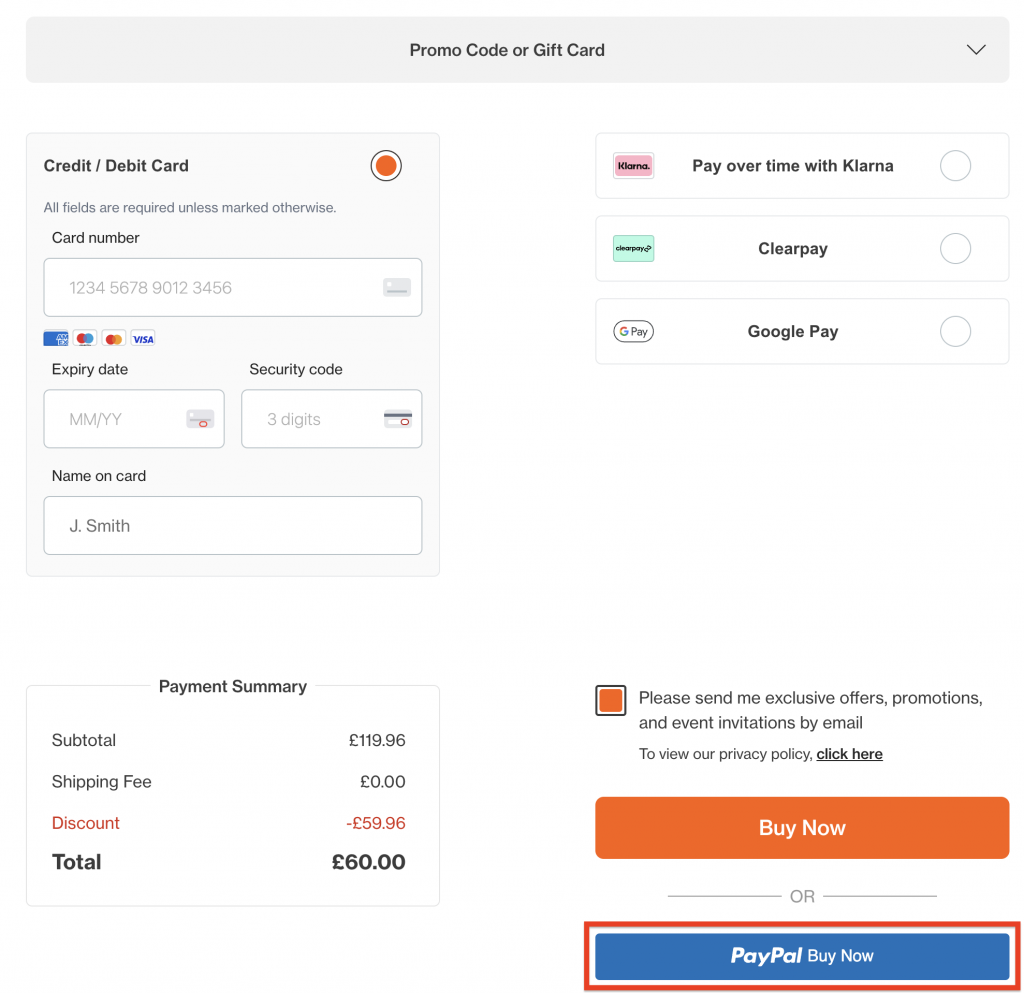Uncheck the exclusive offers email checkbox

pyautogui.click(x=611, y=701)
